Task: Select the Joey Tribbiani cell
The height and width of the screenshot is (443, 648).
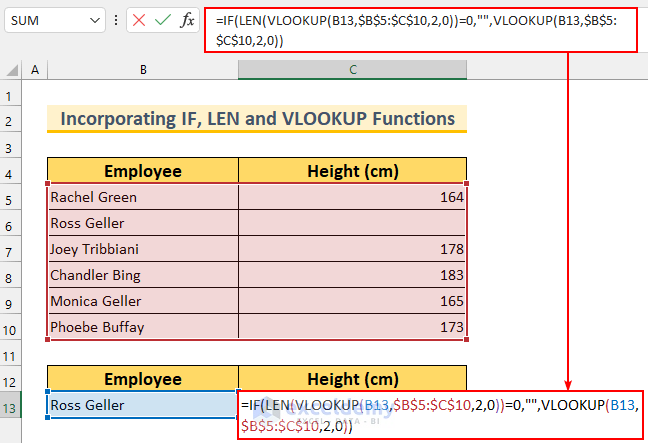Action: point(143,249)
